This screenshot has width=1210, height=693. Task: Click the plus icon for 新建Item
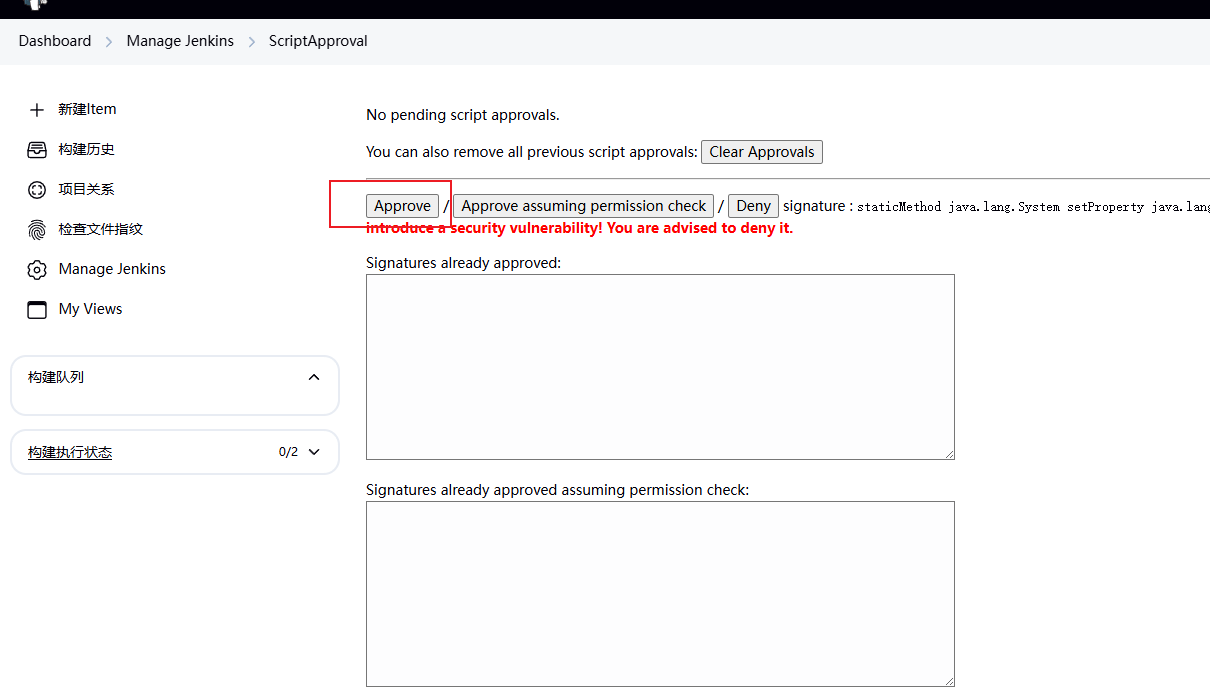click(37, 110)
